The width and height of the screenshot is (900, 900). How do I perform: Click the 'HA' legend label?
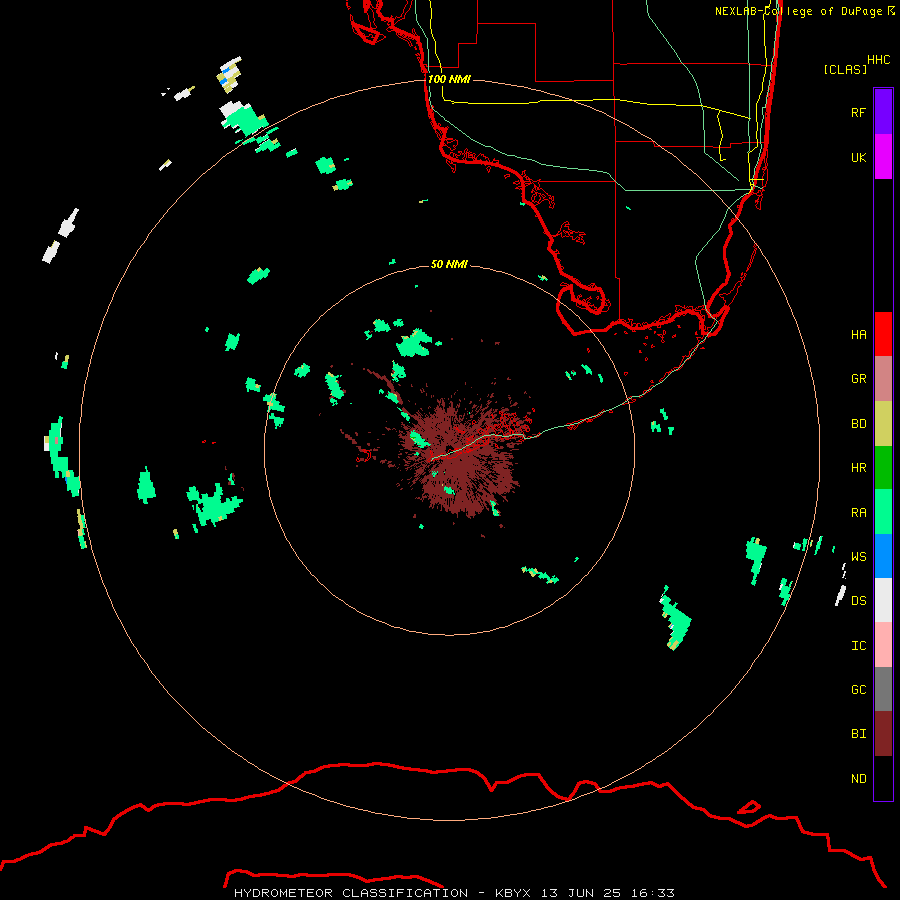tap(858, 335)
